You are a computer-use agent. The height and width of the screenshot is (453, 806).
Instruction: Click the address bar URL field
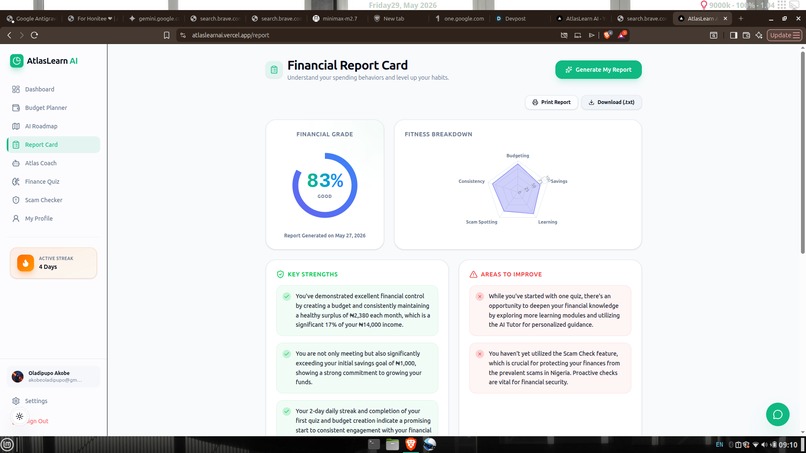click(x=370, y=35)
